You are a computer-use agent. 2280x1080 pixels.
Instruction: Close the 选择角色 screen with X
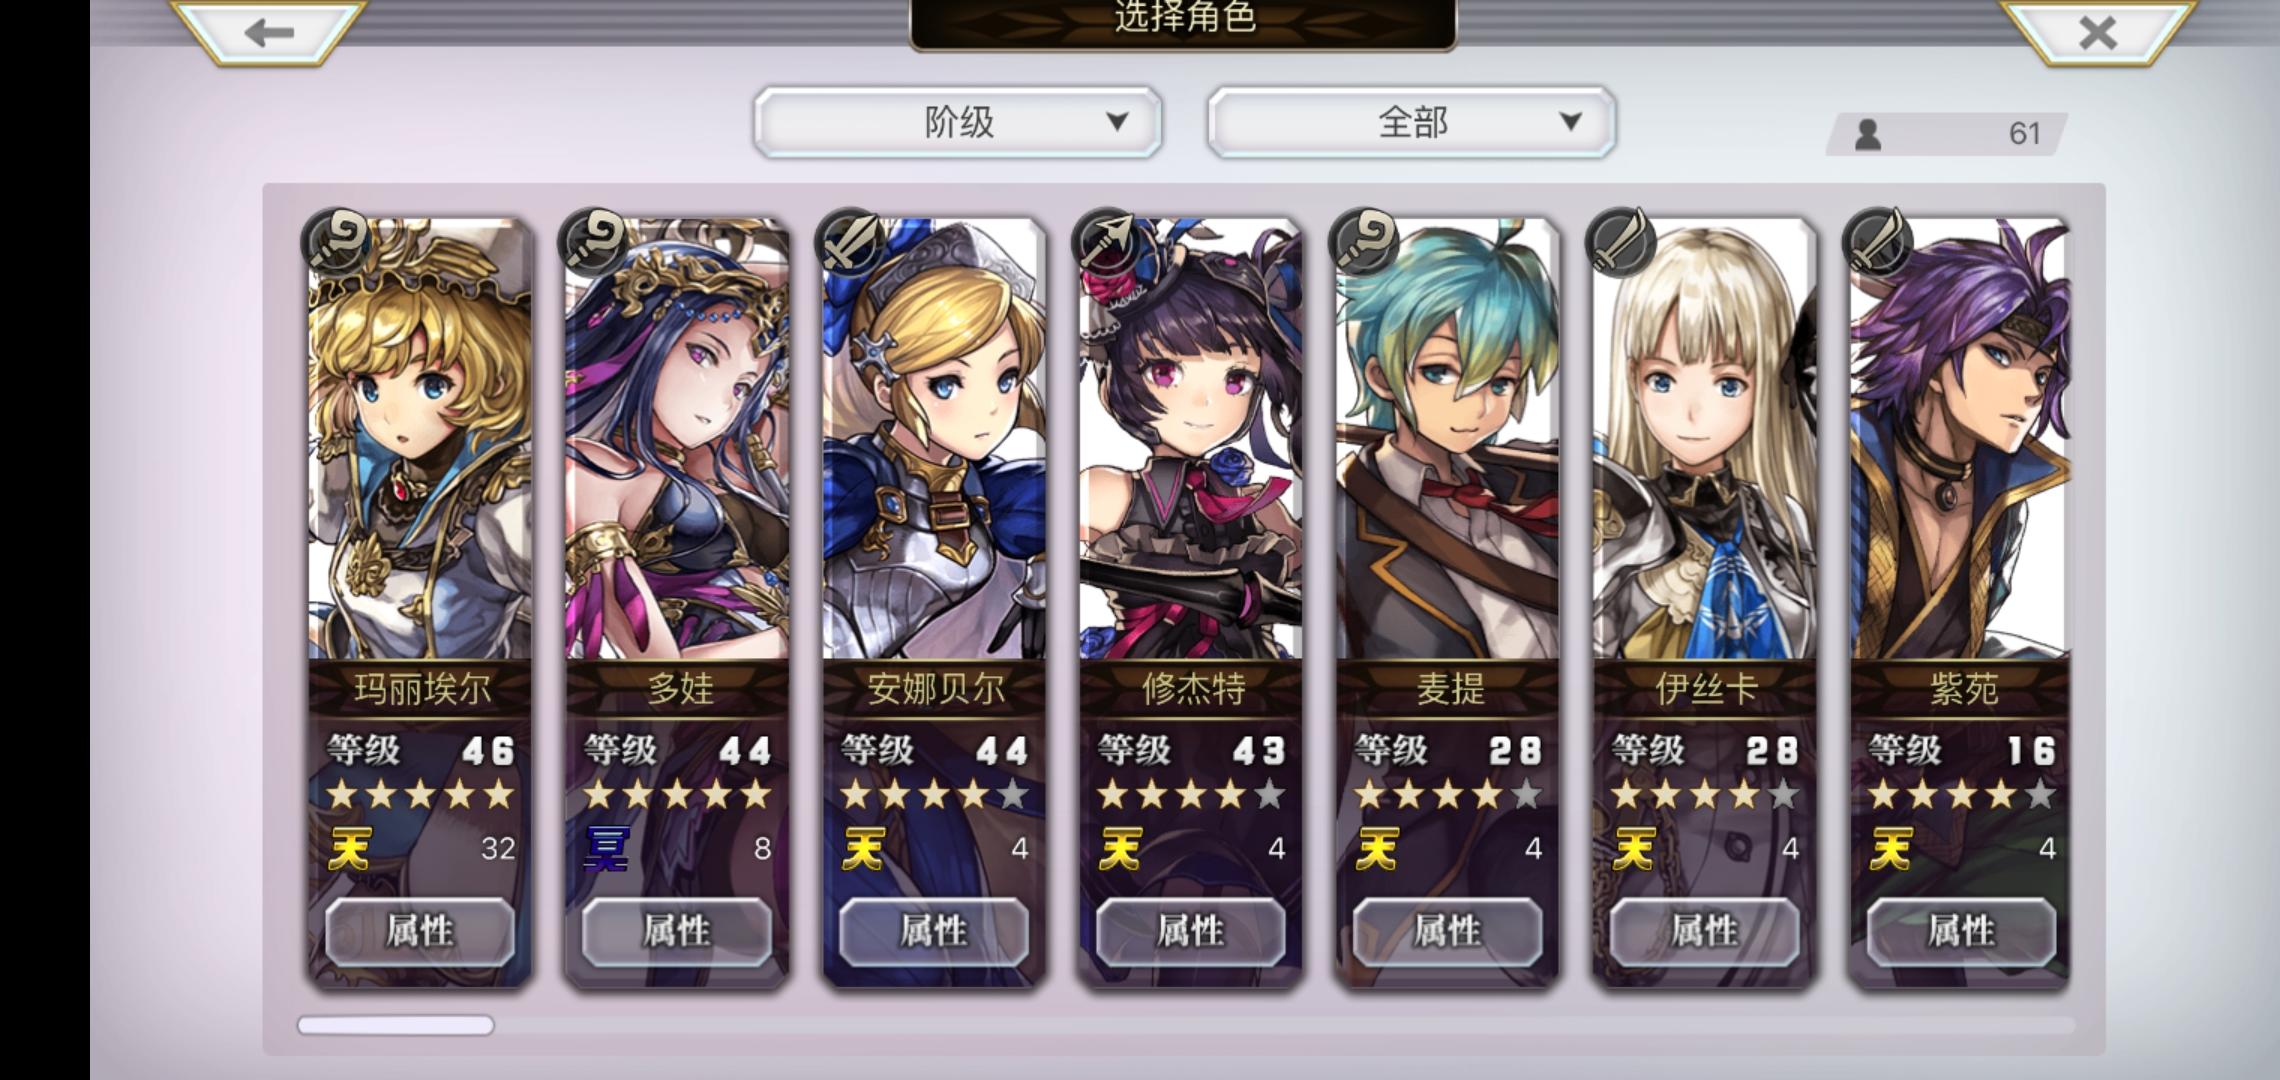click(x=2098, y=32)
